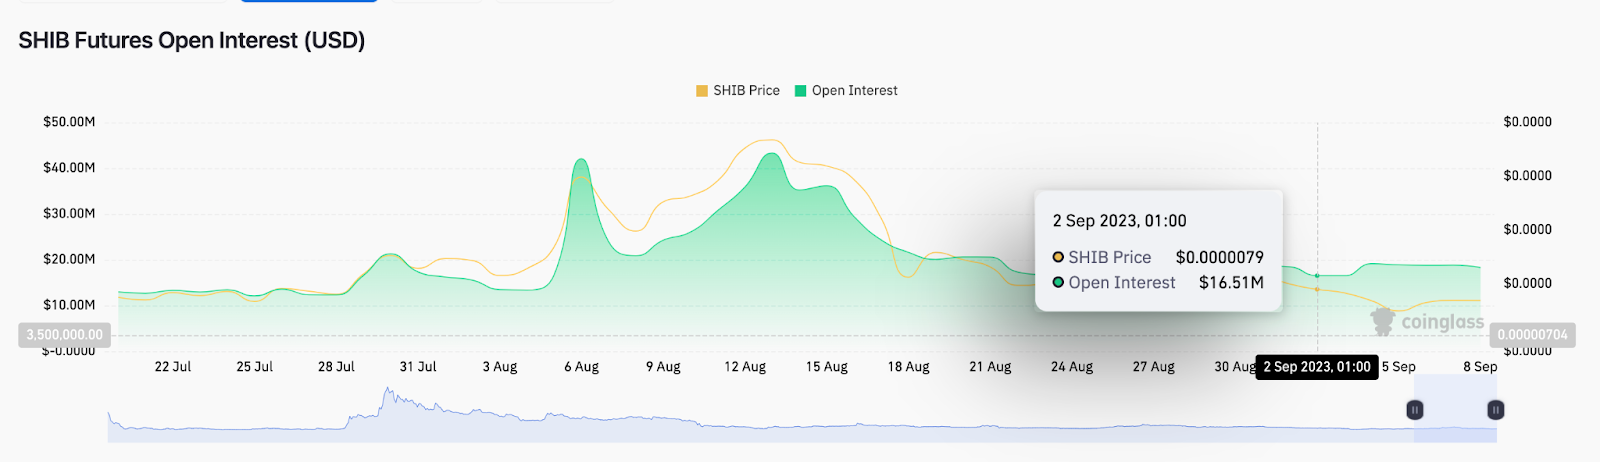Click the 12 Aug x-axis label
1600x462 pixels.
[745, 367]
